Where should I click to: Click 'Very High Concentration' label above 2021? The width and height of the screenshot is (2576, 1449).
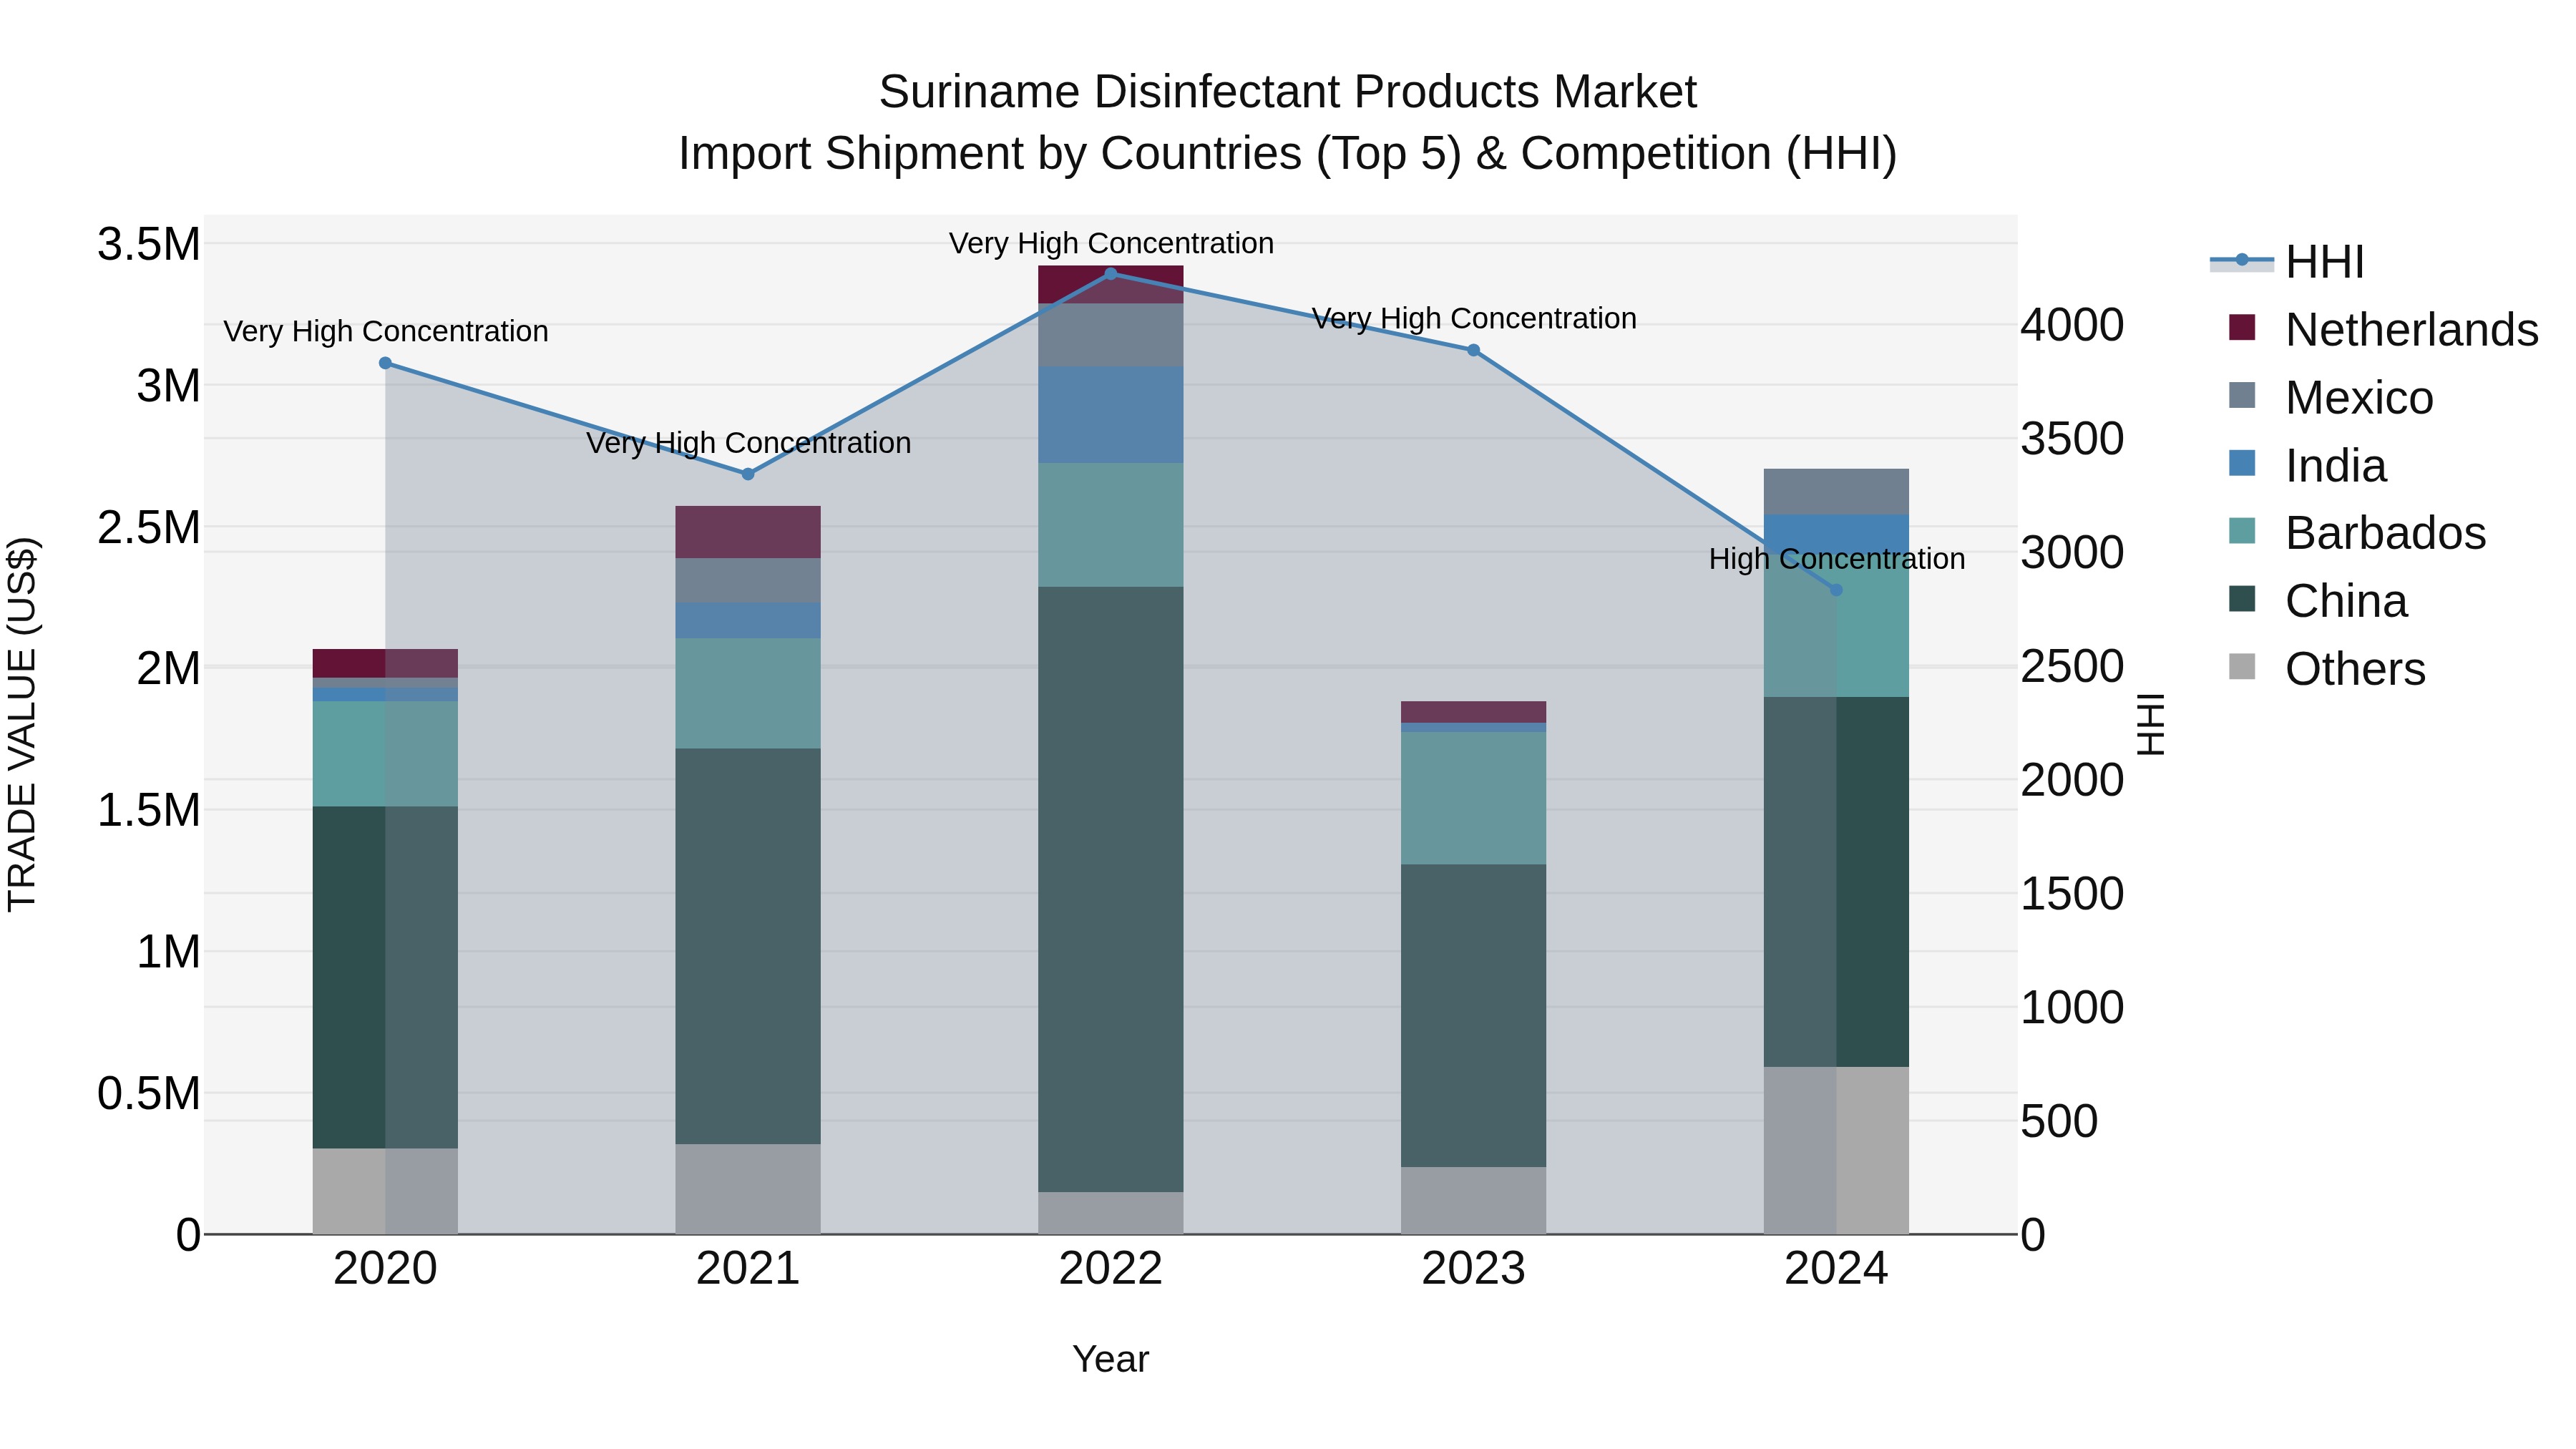pyautogui.click(x=748, y=443)
